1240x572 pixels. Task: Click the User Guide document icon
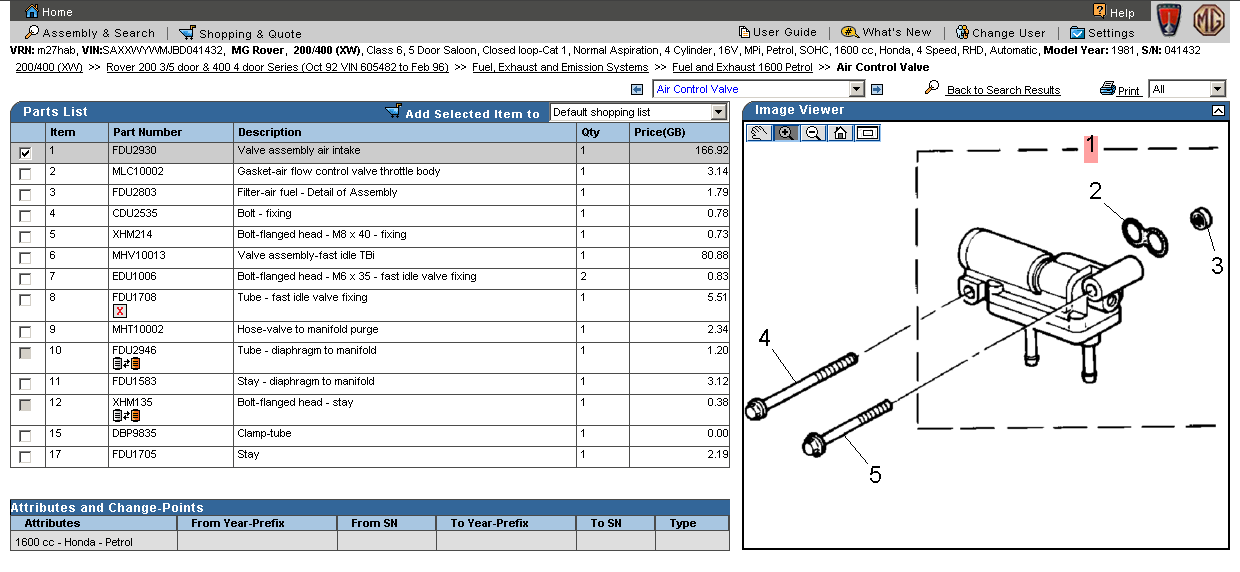click(x=744, y=33)
